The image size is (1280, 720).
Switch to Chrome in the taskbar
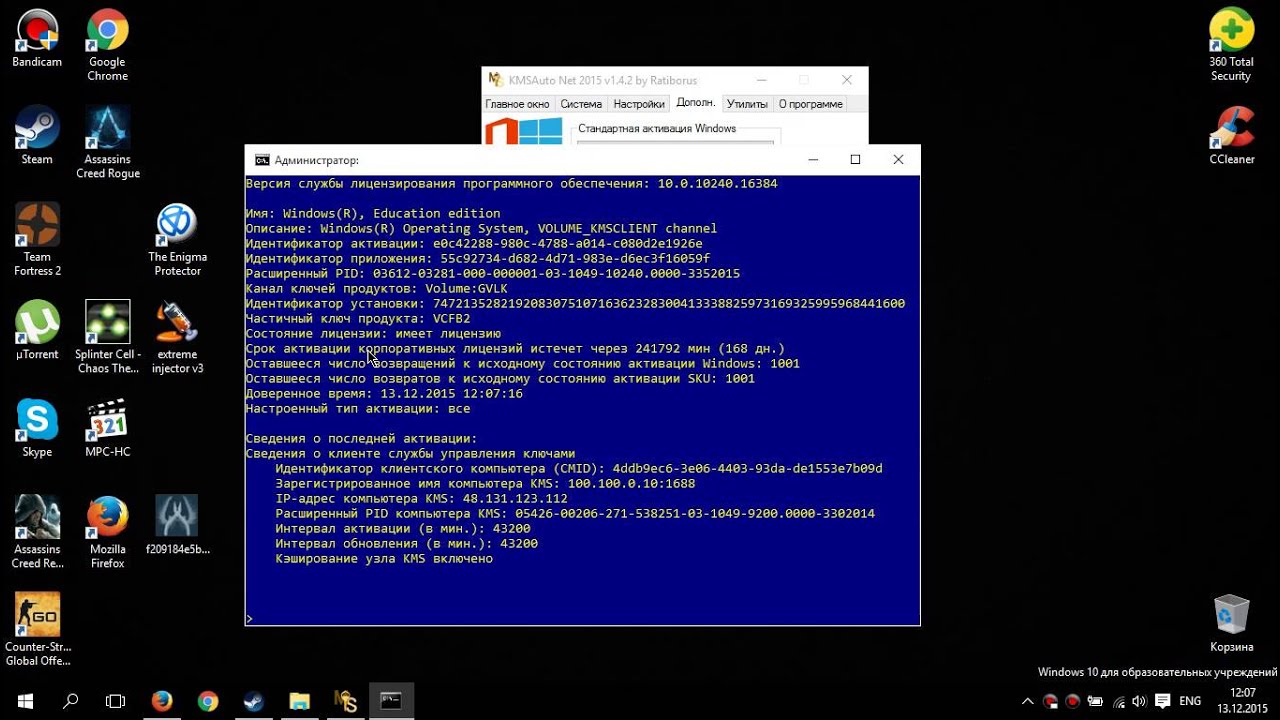point(208,701)
